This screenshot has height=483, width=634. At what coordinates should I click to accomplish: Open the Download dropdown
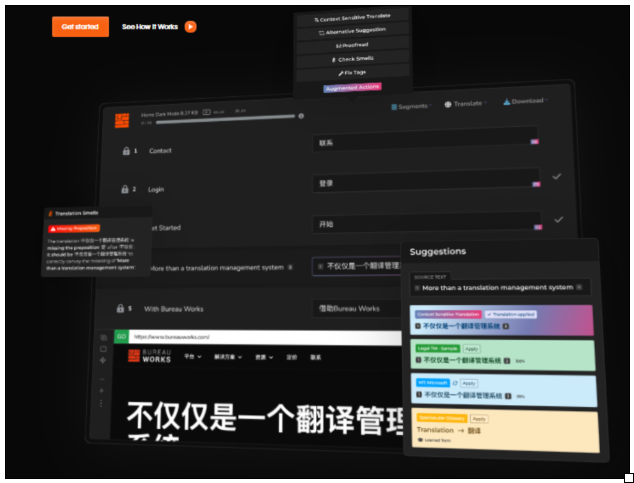click(x=525, y=101)
